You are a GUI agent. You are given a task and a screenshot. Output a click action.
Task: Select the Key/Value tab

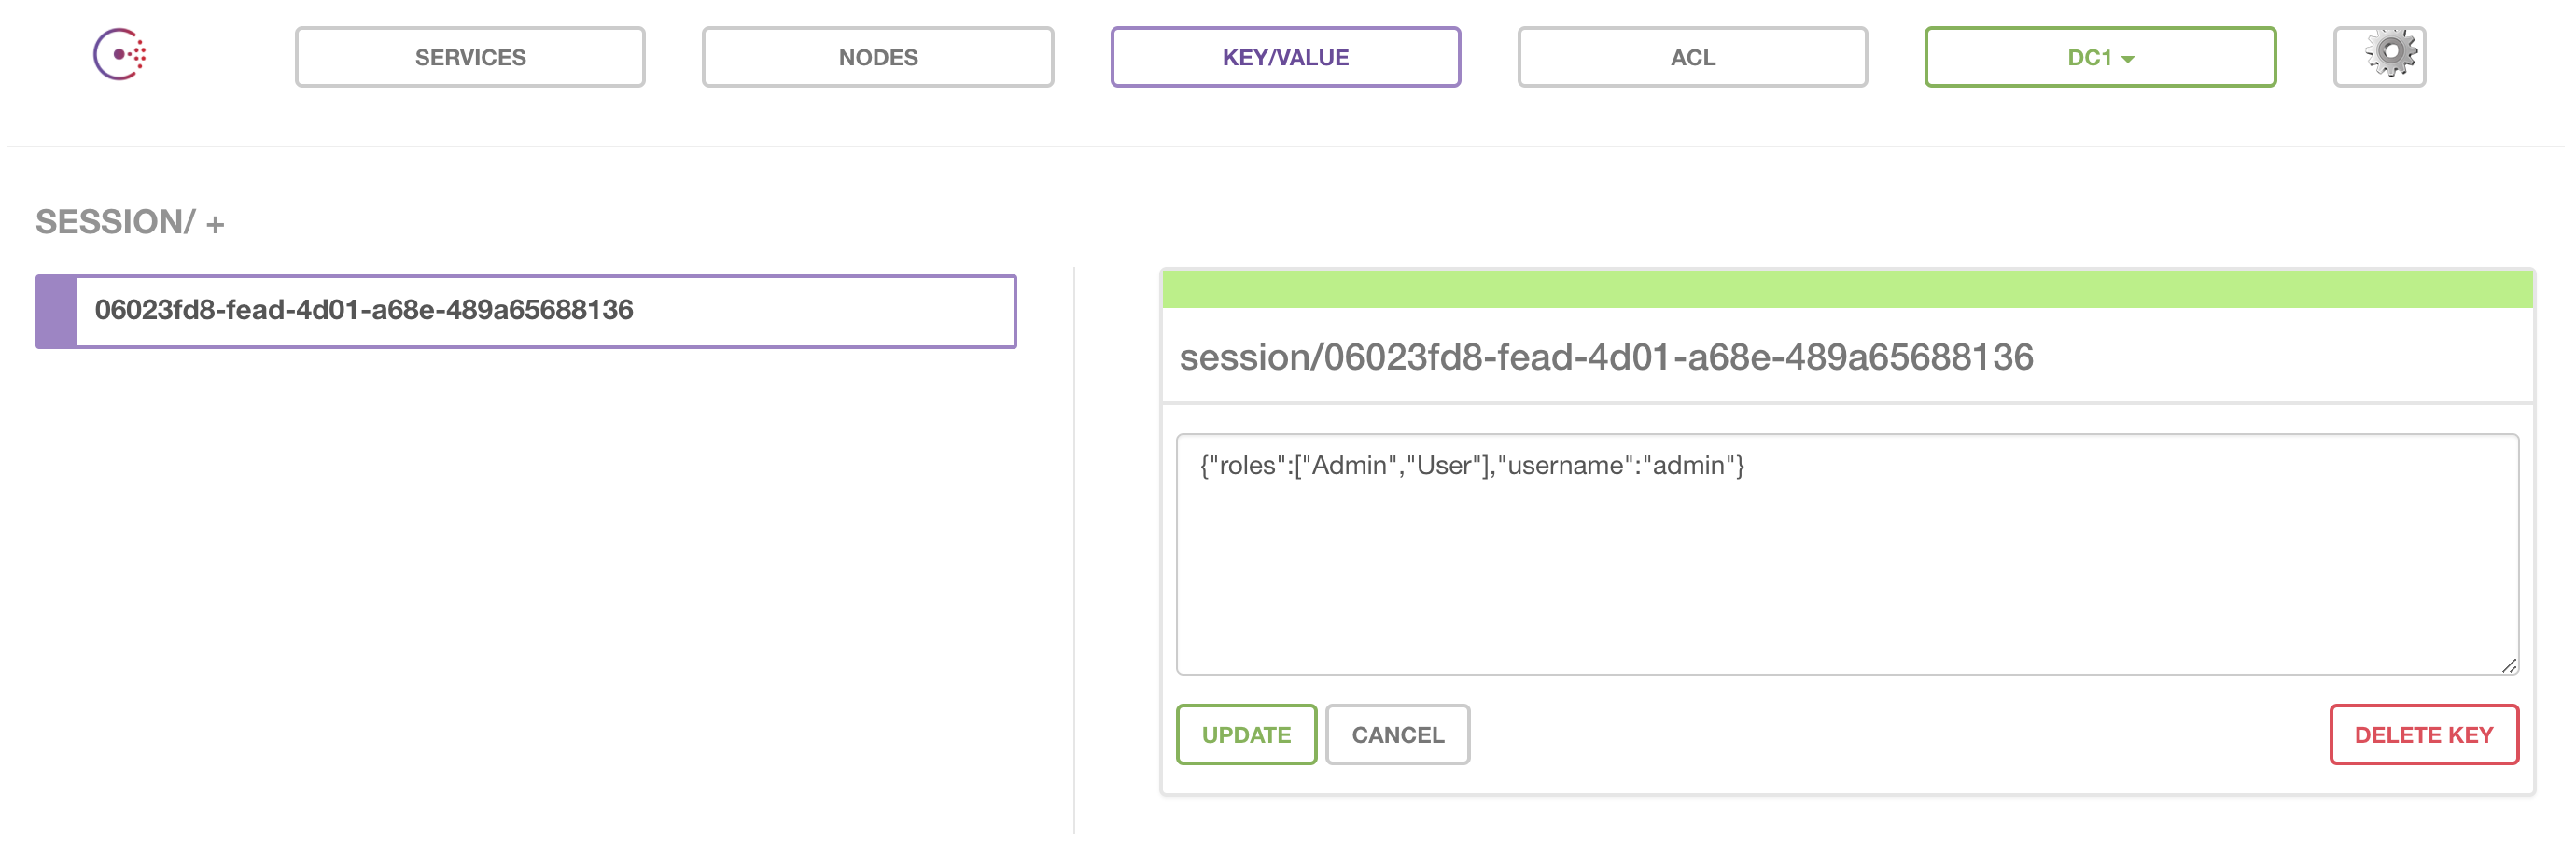coord(1285,57)
